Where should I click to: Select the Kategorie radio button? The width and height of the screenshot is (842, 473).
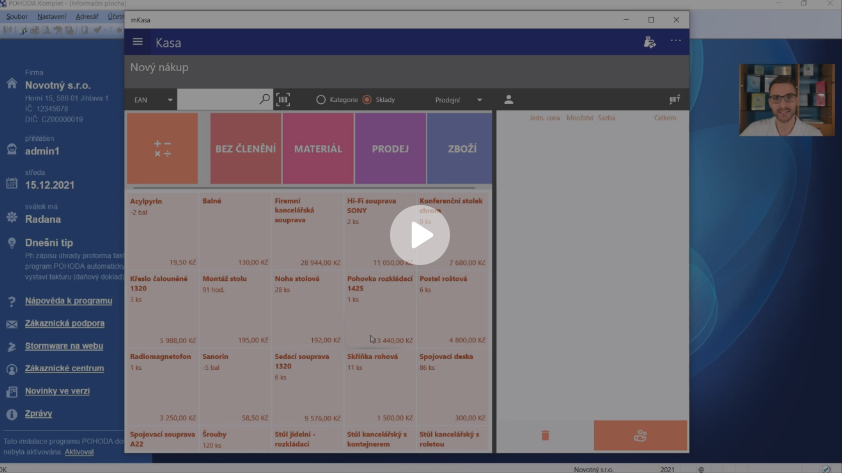click(x=321, y=99)
